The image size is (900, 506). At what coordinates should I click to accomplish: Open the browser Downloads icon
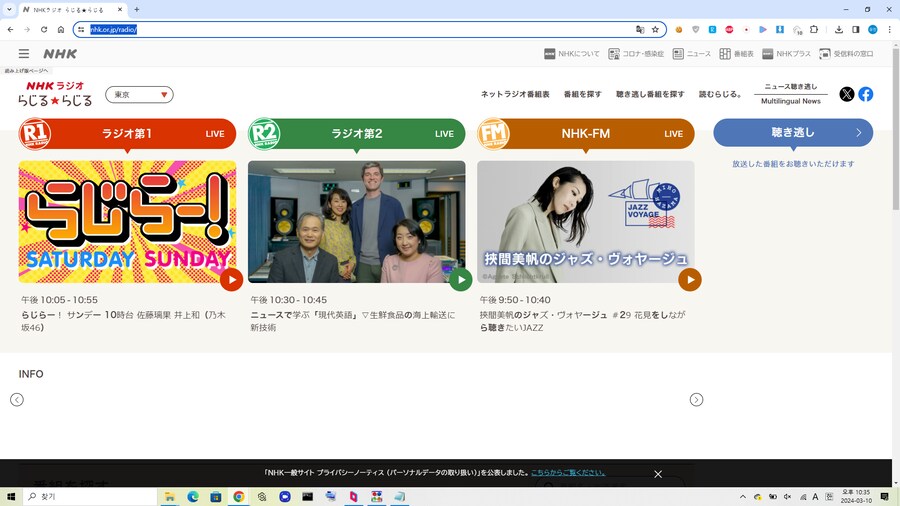[839, 29]
